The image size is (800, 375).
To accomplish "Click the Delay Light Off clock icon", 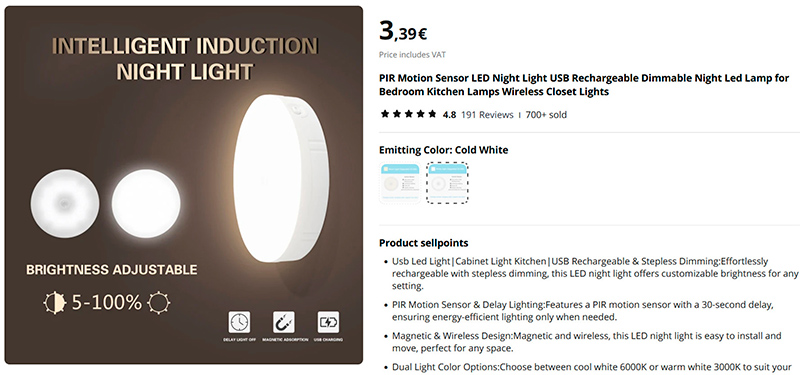I will tap(239, 322).
